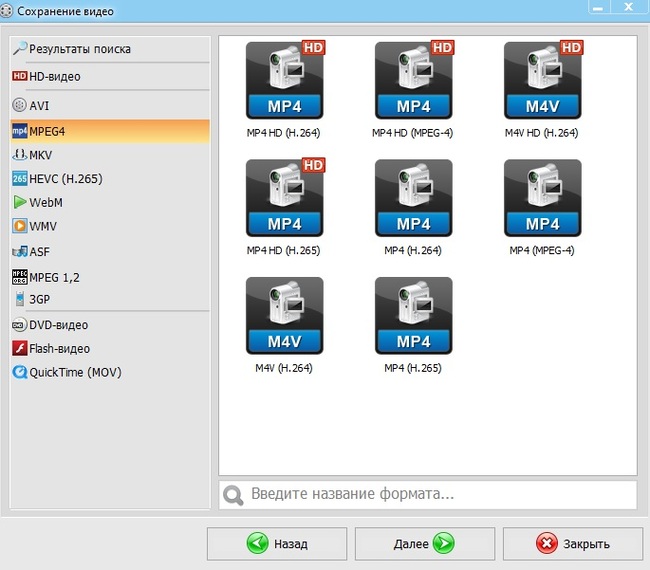The height and width of the screenshot is (570, 650).
Task: Choose the MP4 HD (MPEG-4) format icon
Action: click(x=414, y=80)
